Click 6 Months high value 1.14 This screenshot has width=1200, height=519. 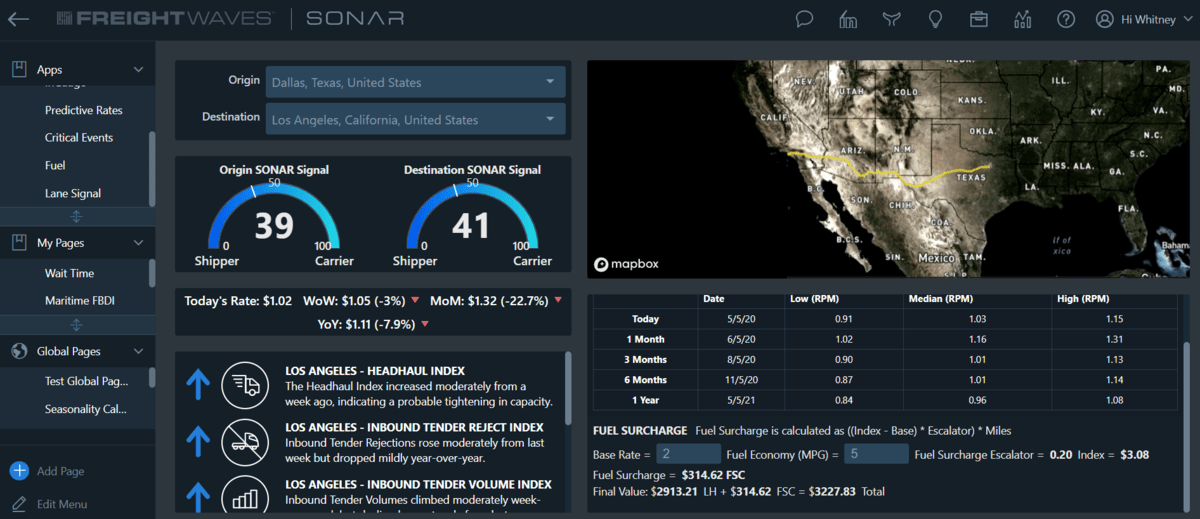tap(1115, 380)
